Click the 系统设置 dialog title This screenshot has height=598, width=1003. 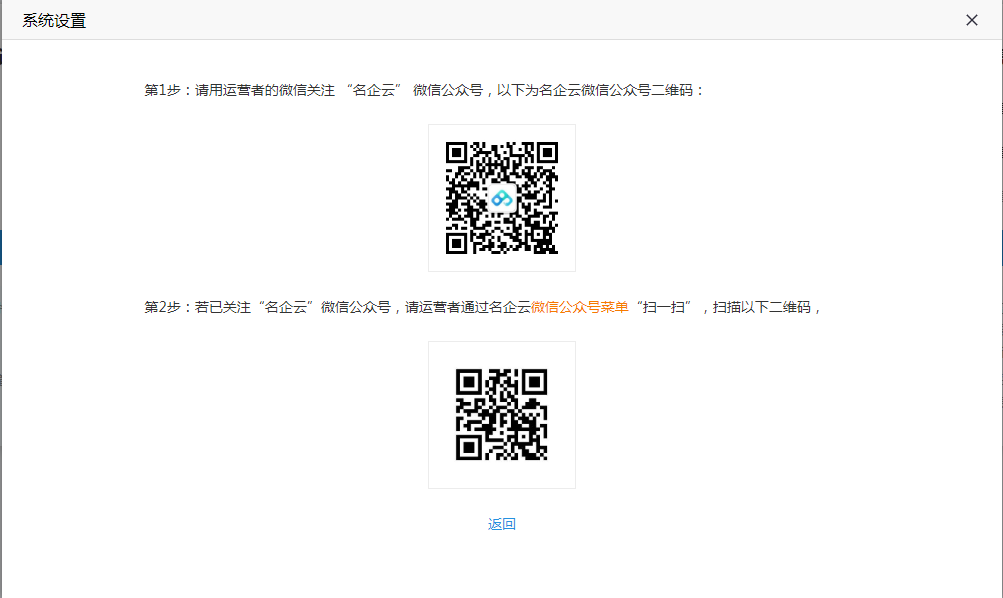[x=54, y=20]
